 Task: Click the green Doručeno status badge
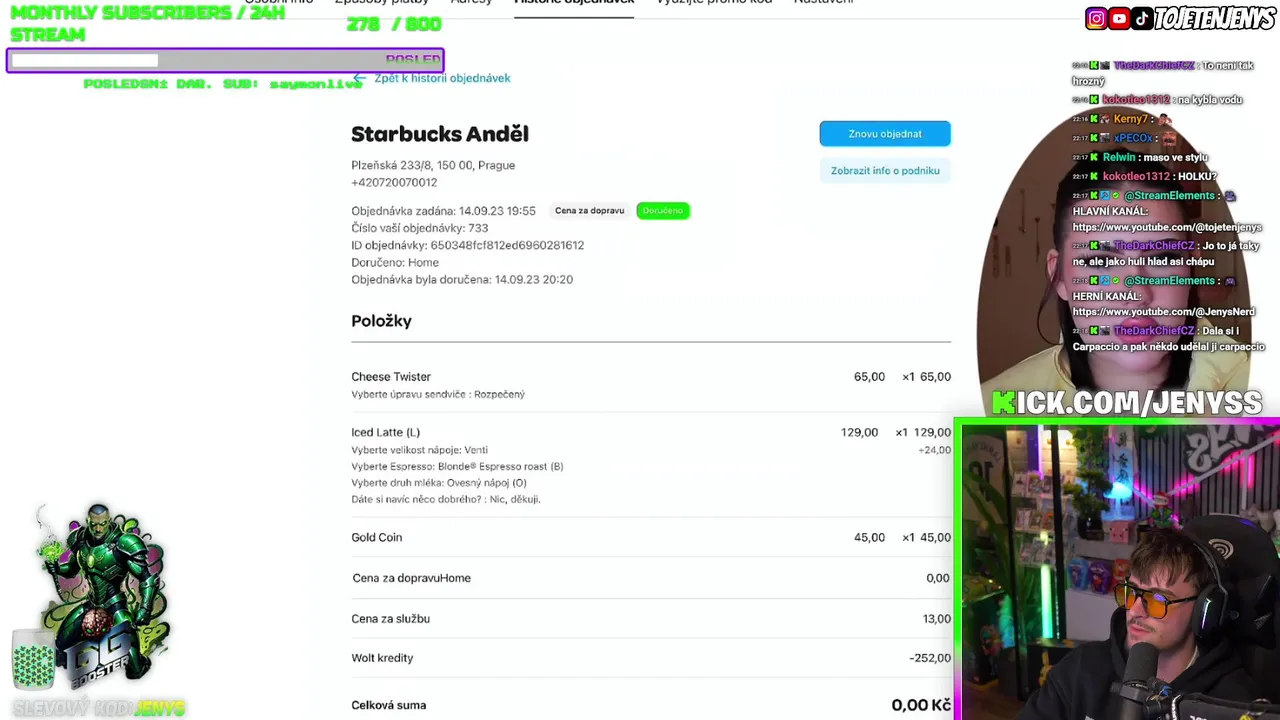(663, 210)
